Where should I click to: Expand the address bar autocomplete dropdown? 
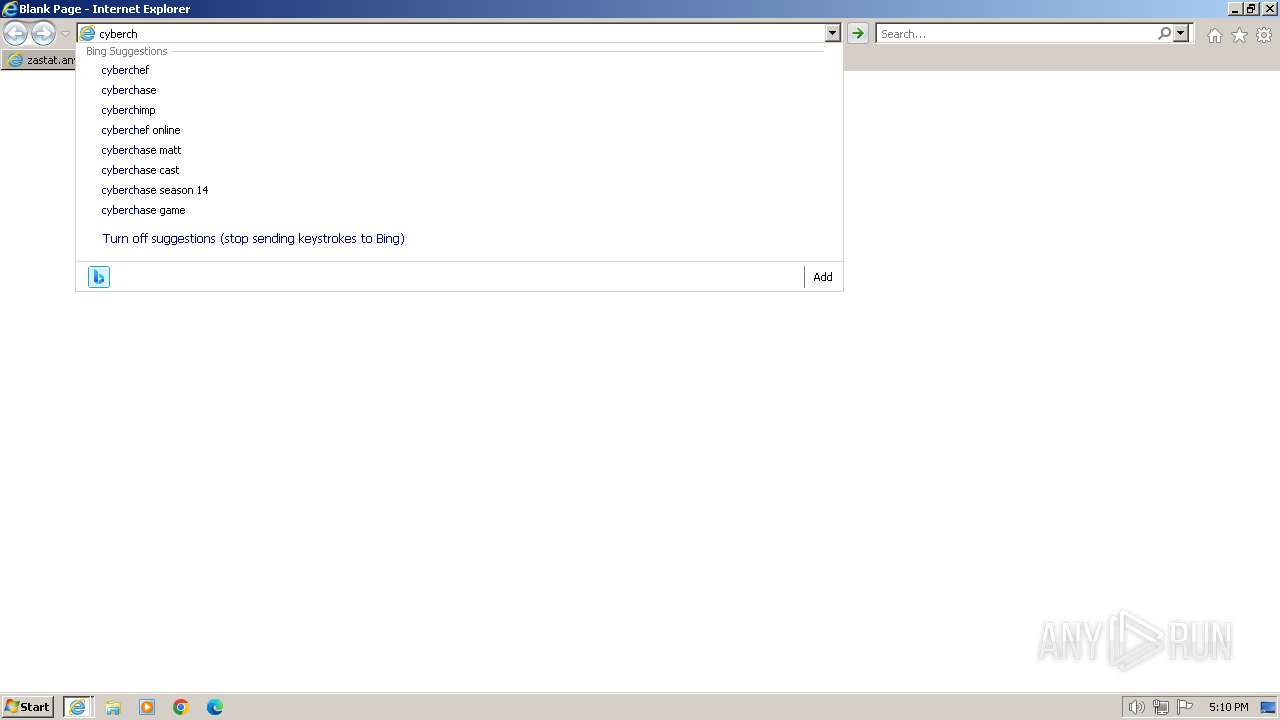[833, 33]
